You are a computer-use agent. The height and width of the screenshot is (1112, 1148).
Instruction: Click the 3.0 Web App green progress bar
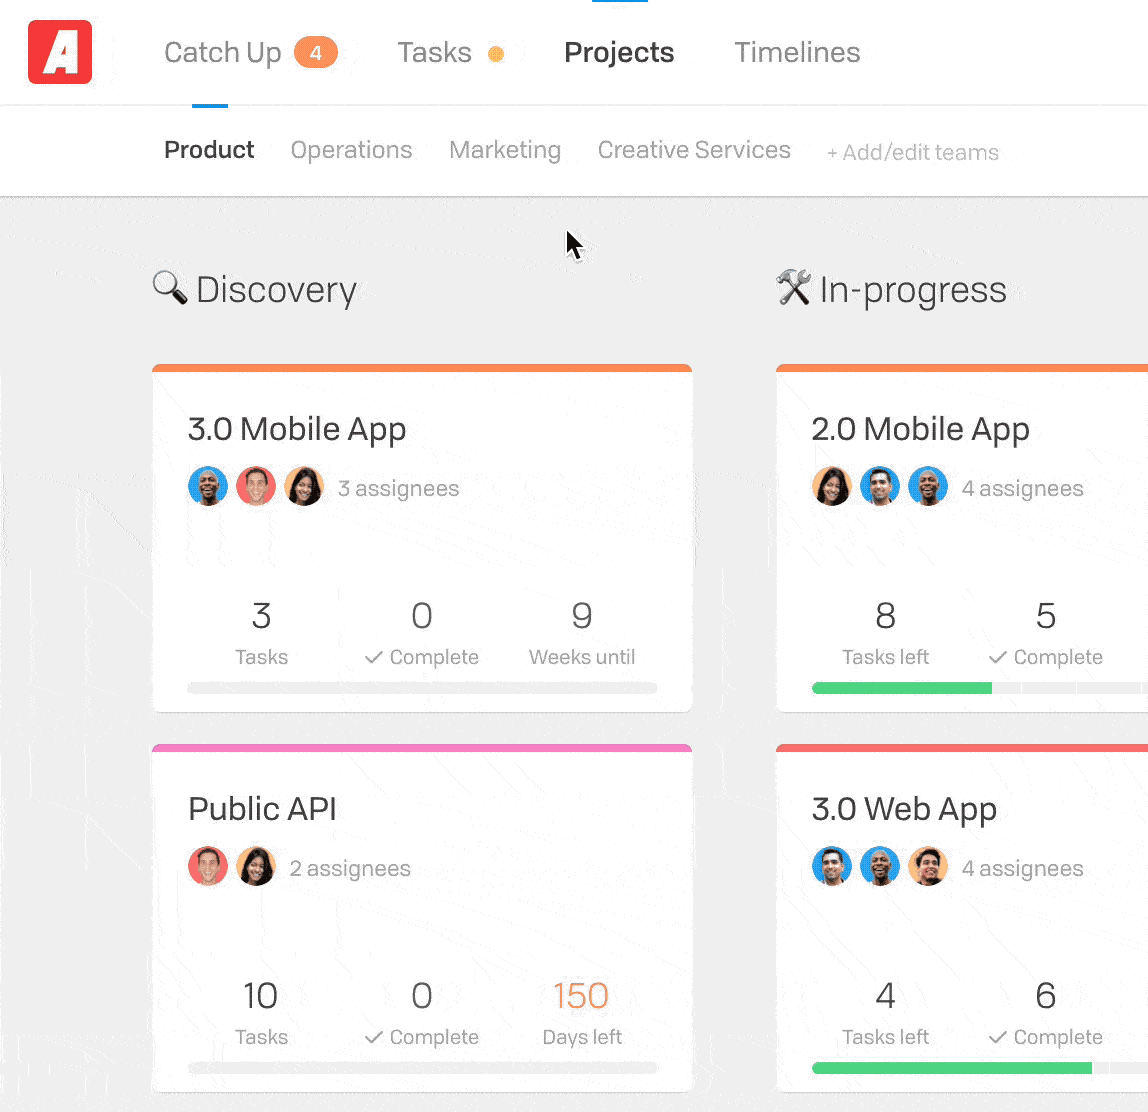pyautogui.click(x=952, y=1068)
